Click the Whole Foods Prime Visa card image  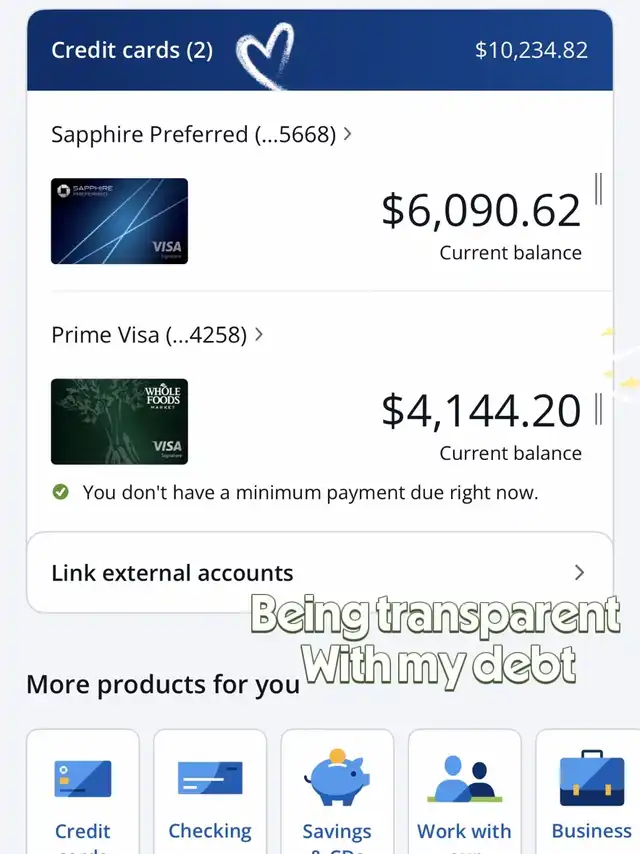(119, 421)
